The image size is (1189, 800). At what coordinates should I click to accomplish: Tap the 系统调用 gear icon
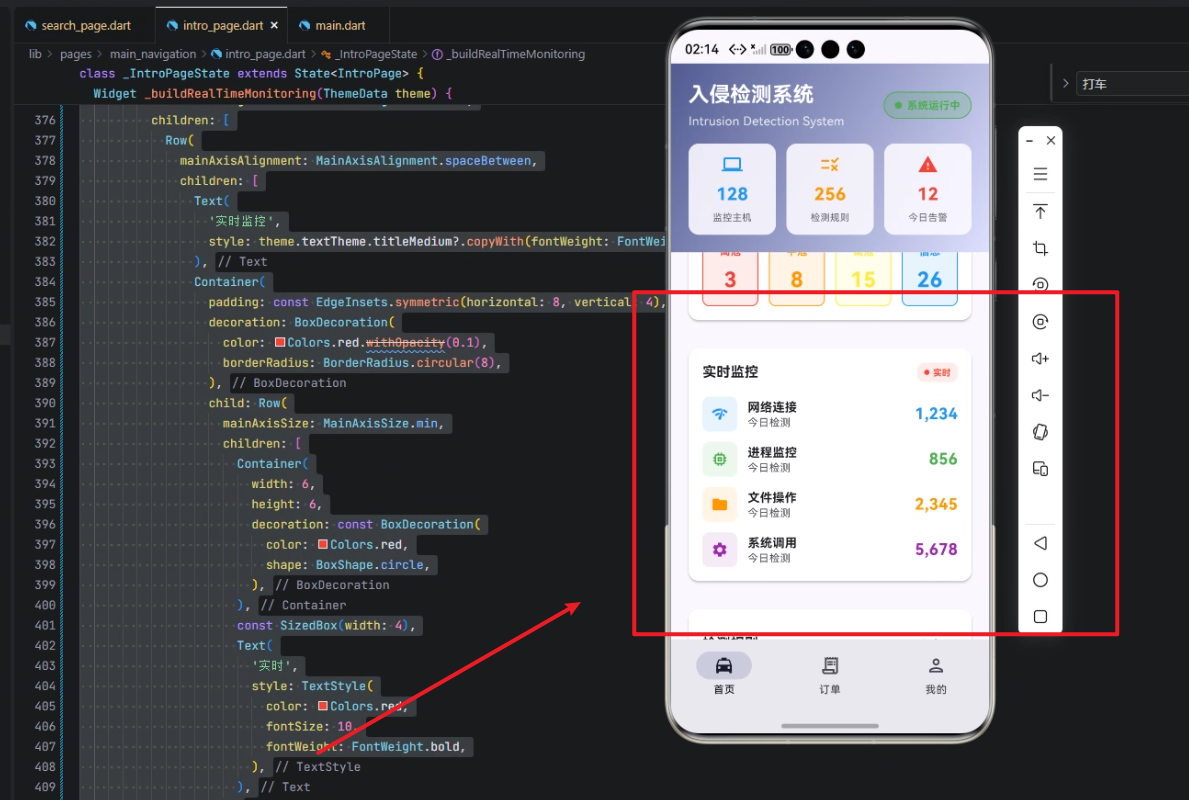pos(720,550)
